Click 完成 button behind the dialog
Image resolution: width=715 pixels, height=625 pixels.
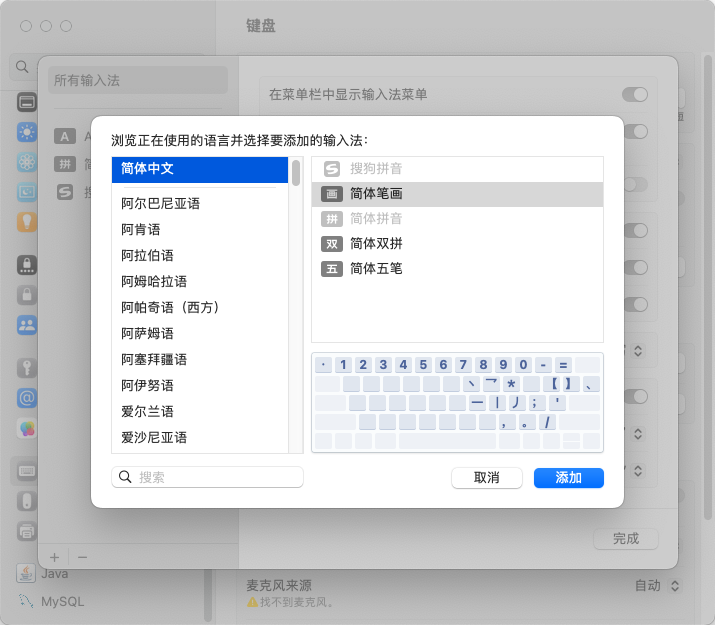tap(626, 539)
